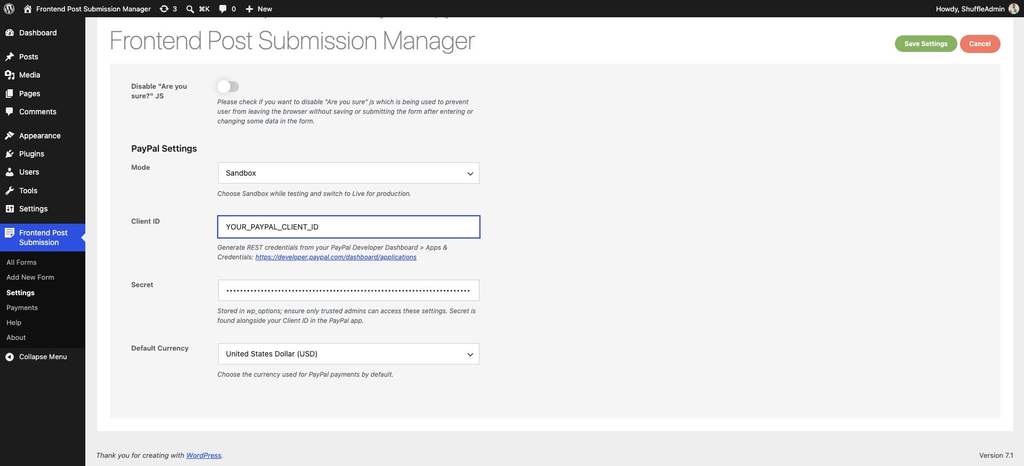The width and height of the screenshot is (1024, 466).
Task: Open the Default Currency dropdown
Action: click(x=348, y=354)
